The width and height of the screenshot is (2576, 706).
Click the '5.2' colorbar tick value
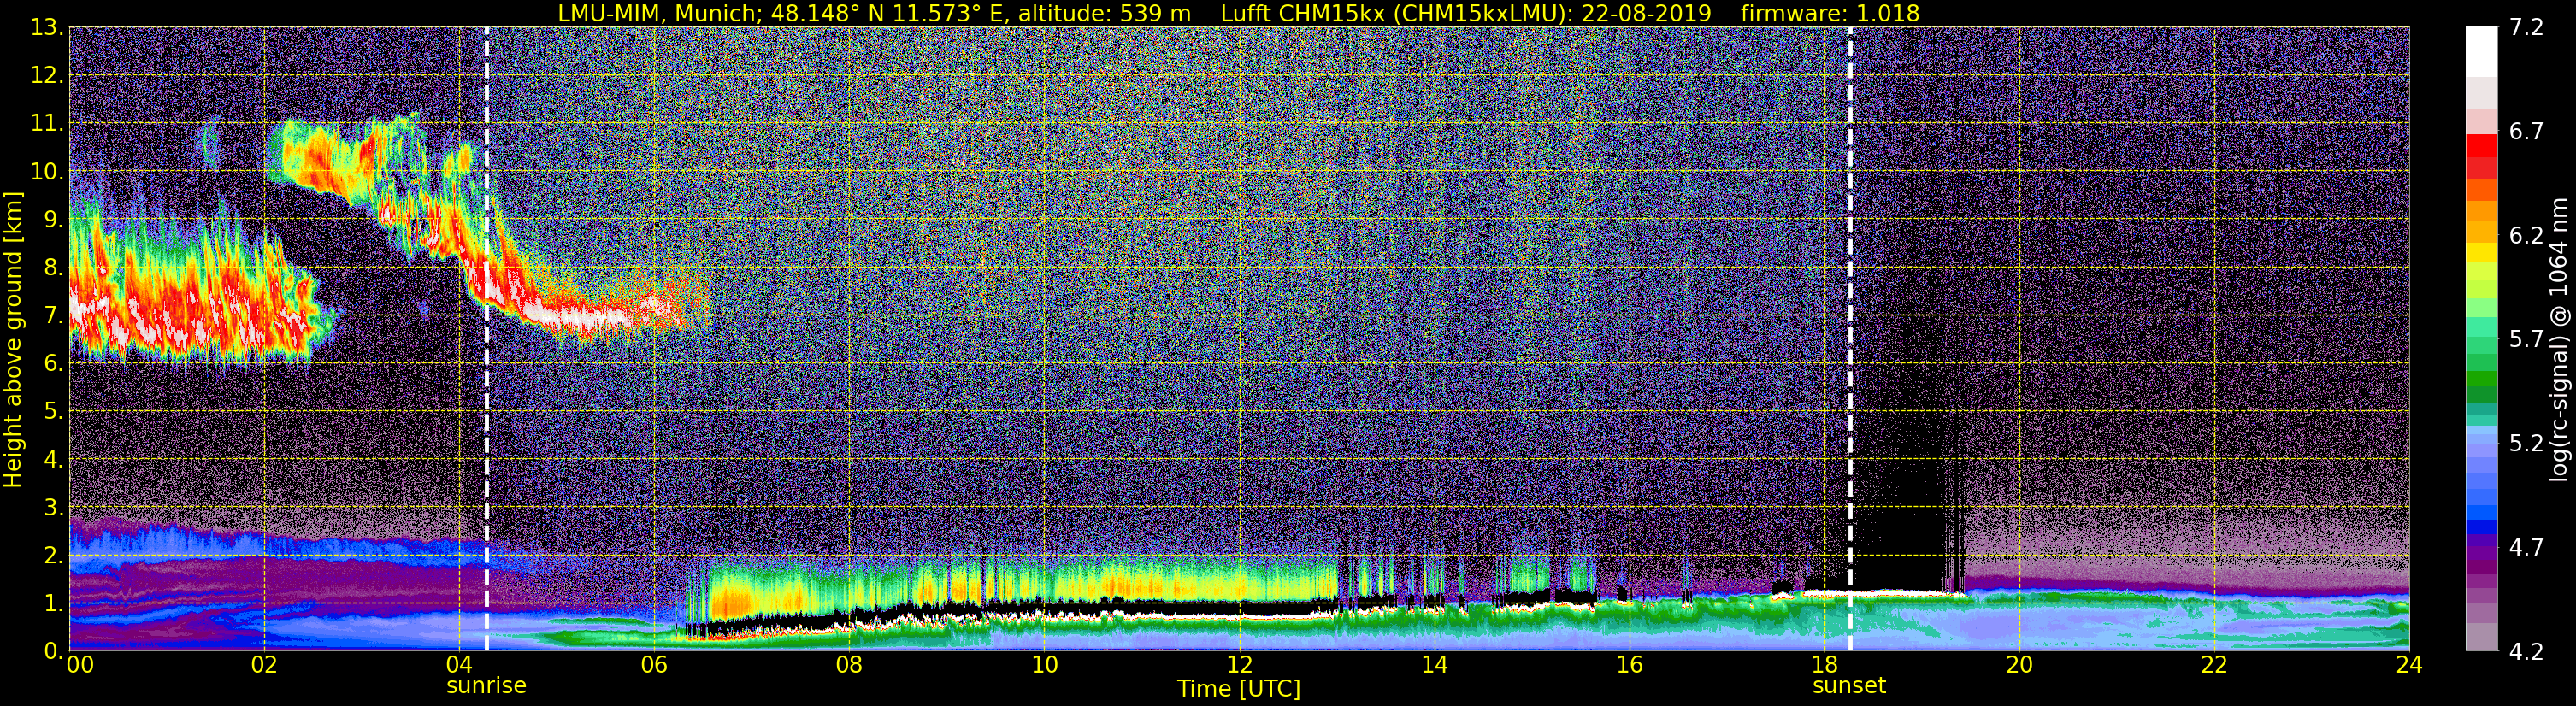[2526, 443]
